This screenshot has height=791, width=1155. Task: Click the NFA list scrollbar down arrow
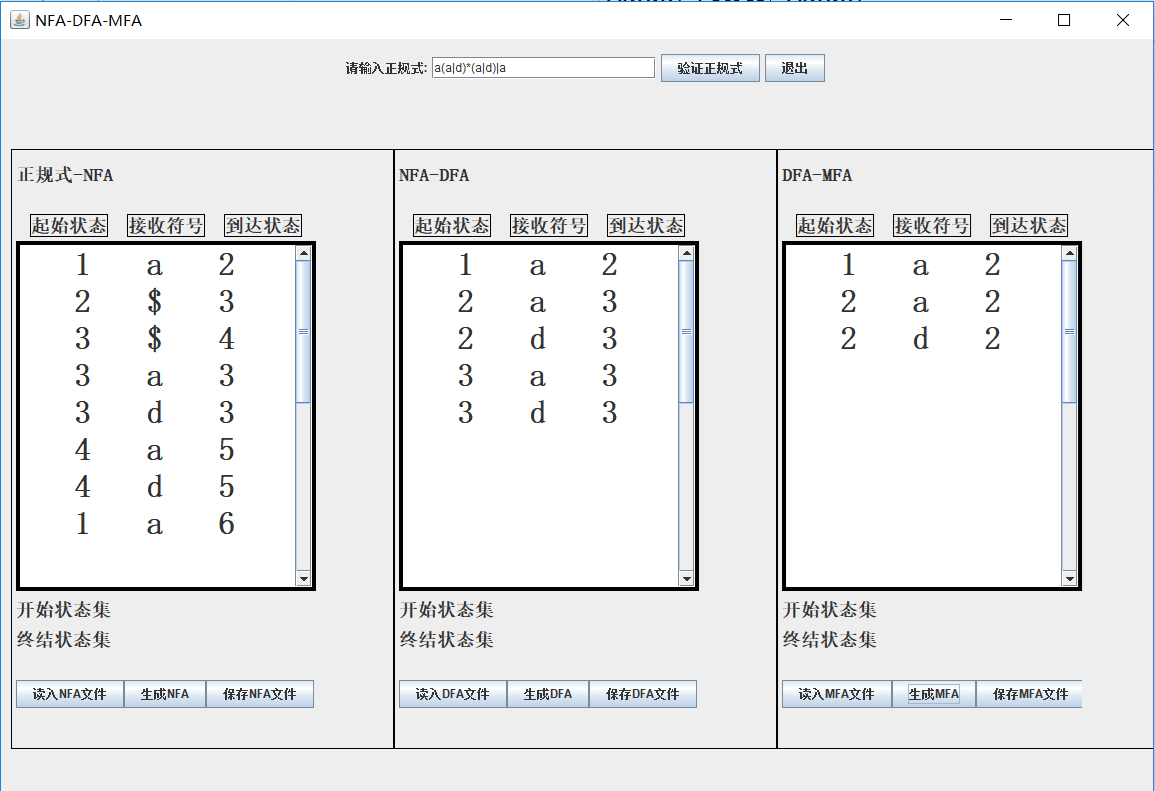click(x=304, y=579)
